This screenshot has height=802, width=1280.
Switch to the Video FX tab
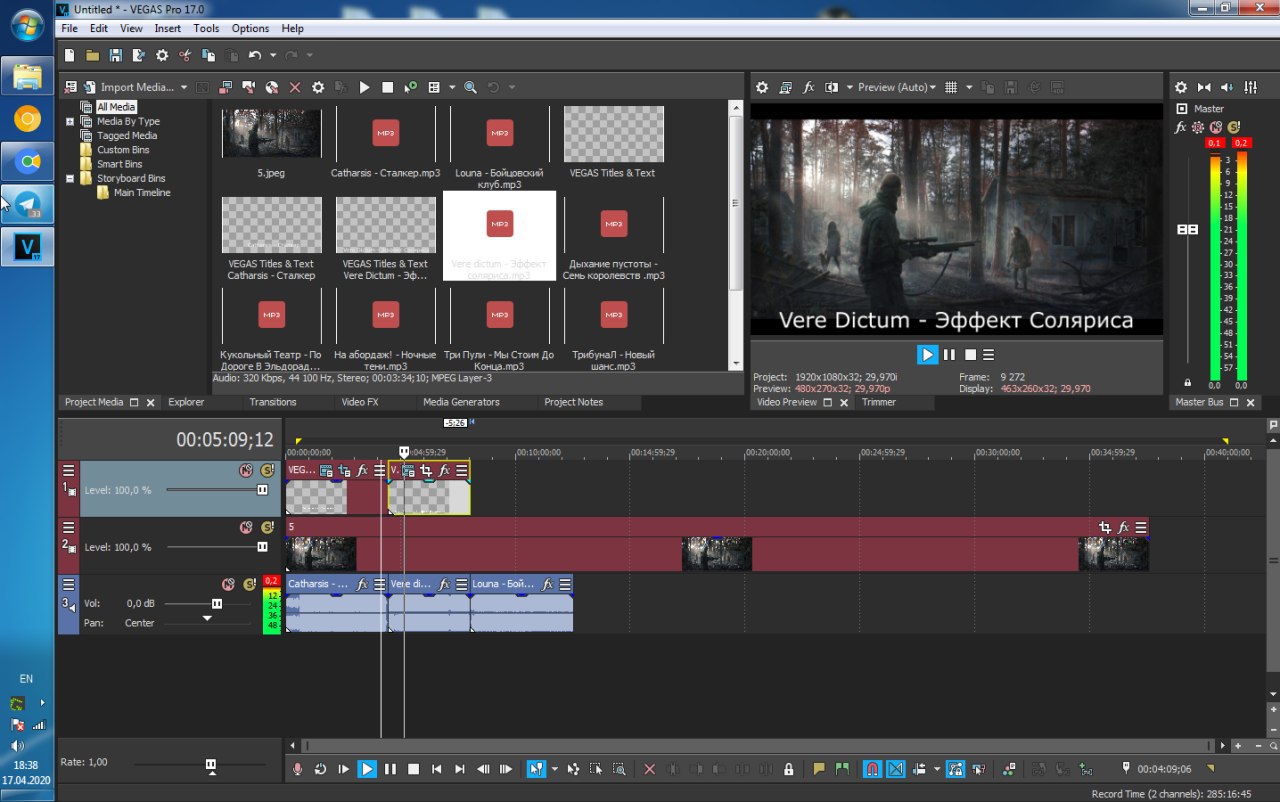[360, 402]
